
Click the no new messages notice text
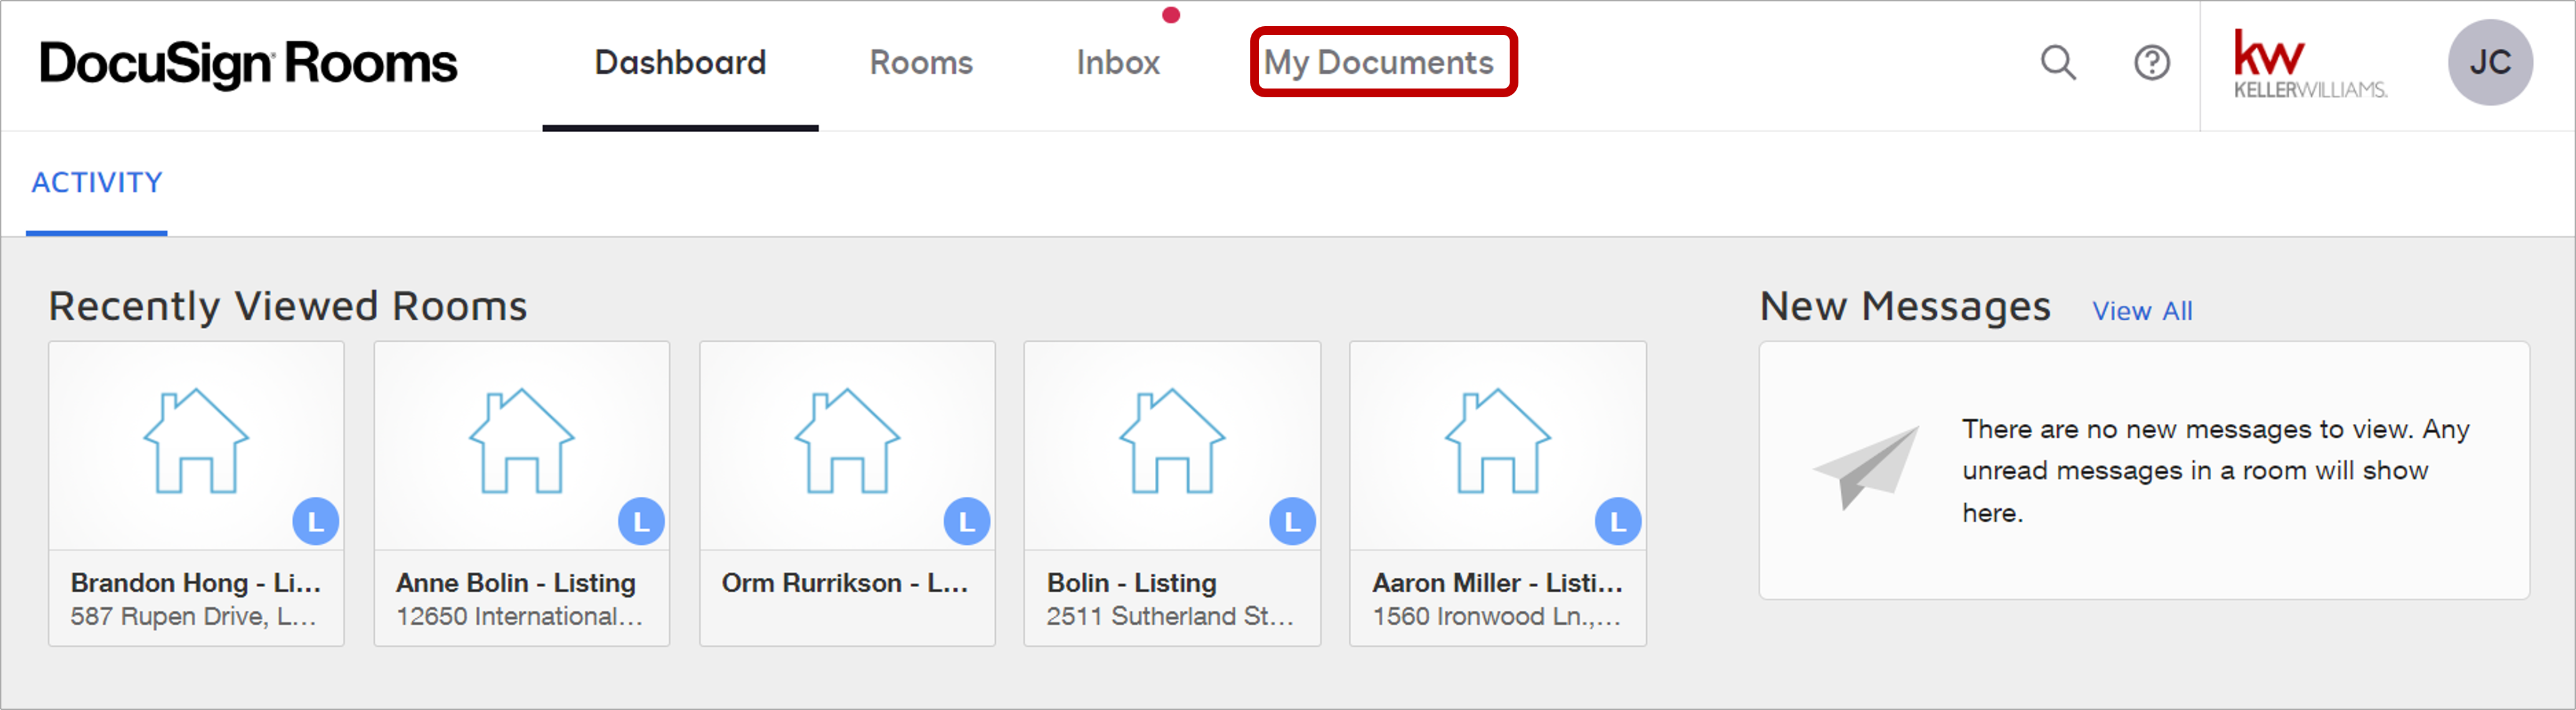pyautogui.click(x=2215, y=471)
